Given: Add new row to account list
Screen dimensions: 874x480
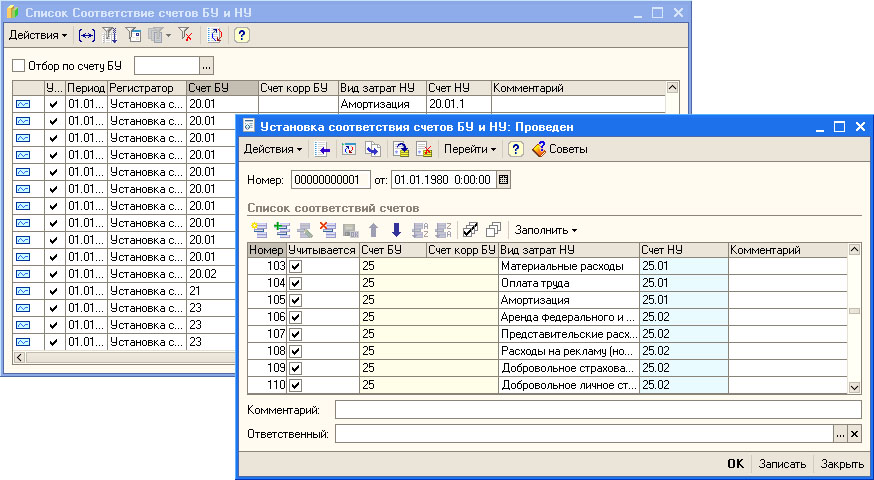Looking at the screenshot, I should (x=259, y=230).
